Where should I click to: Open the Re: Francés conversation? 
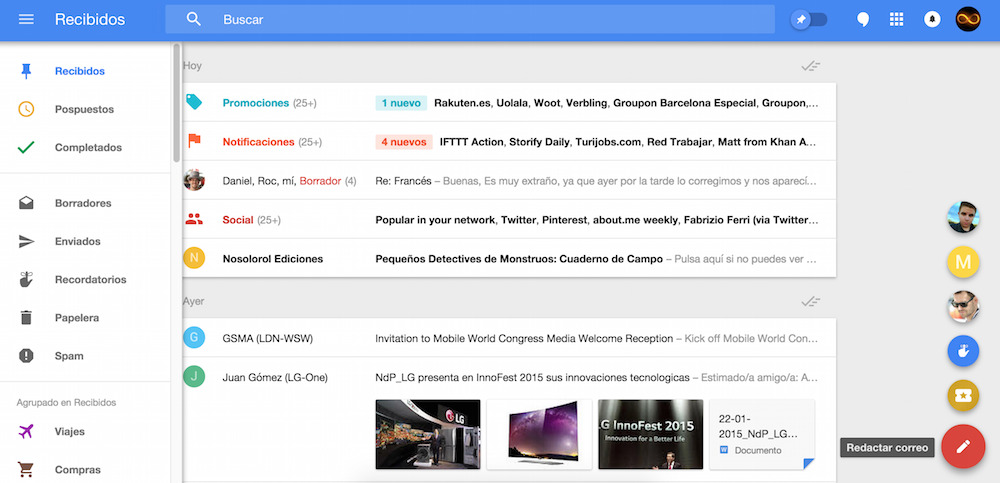[x=509, y=181]
